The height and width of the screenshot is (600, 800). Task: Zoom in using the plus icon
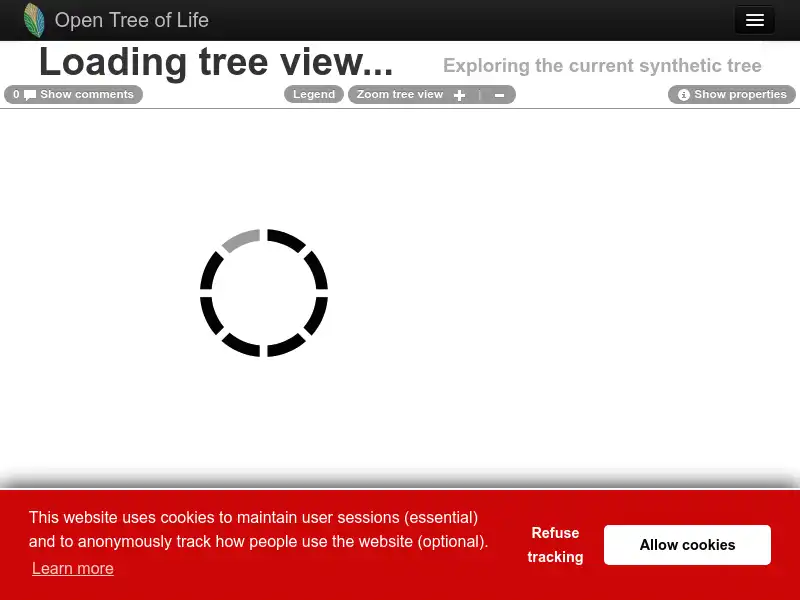pyautogui.click(x=459, y=94)
